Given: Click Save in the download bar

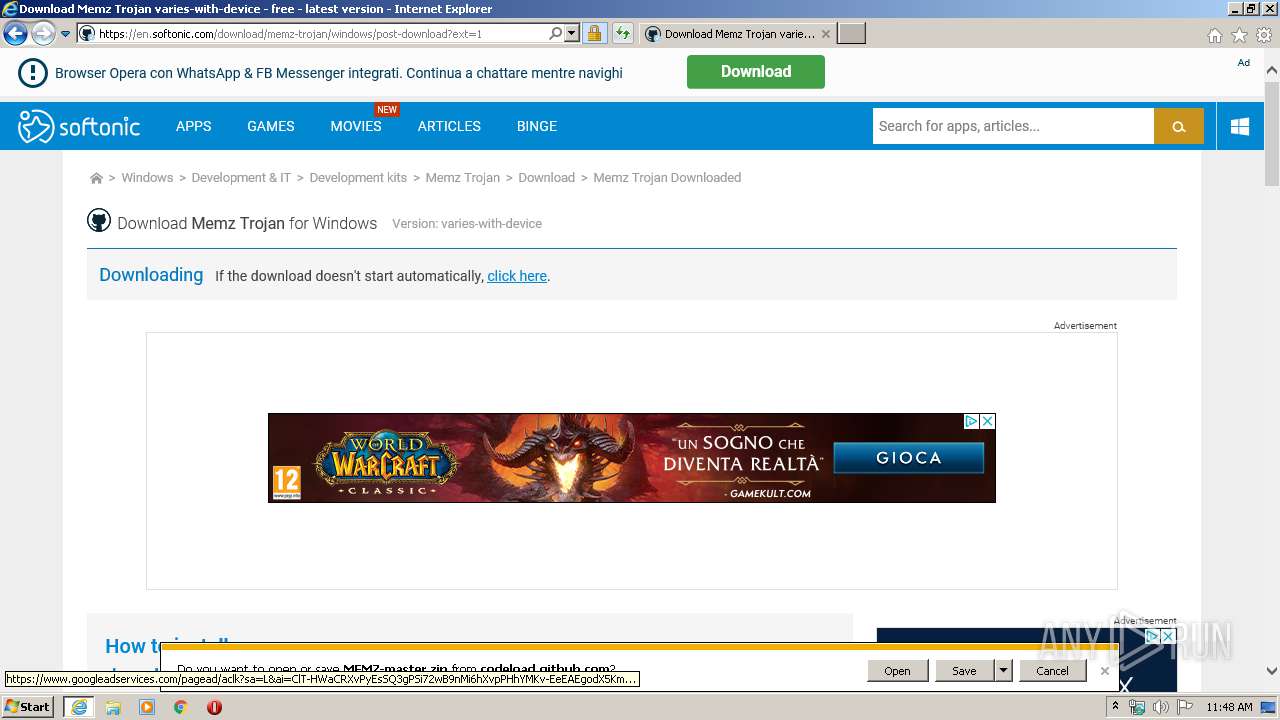Looking at the screenshot, I should (x=964, y=671).
